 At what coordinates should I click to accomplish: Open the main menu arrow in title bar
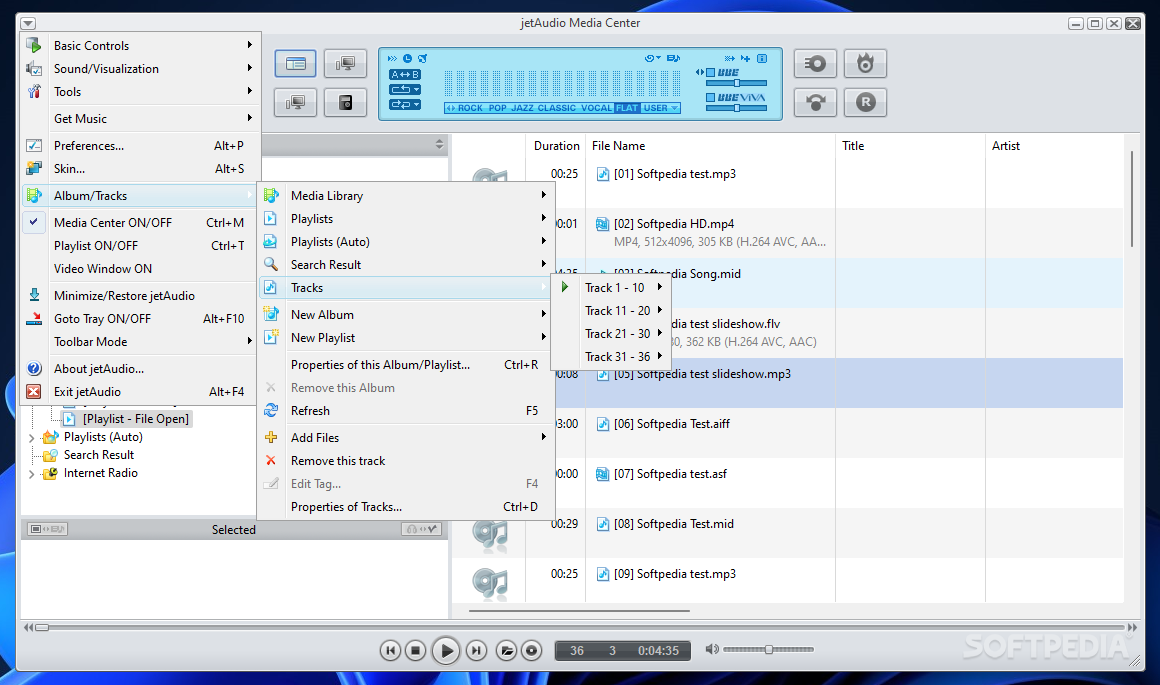click(x=28, y=24)
